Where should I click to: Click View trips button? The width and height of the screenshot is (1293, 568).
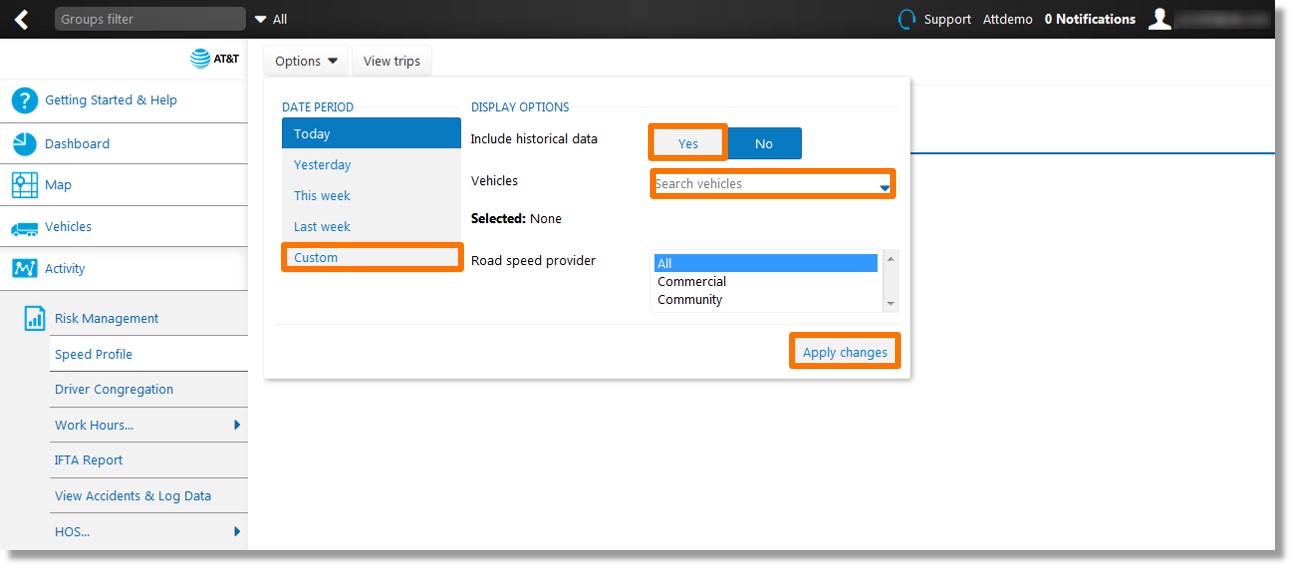point(392,61)
